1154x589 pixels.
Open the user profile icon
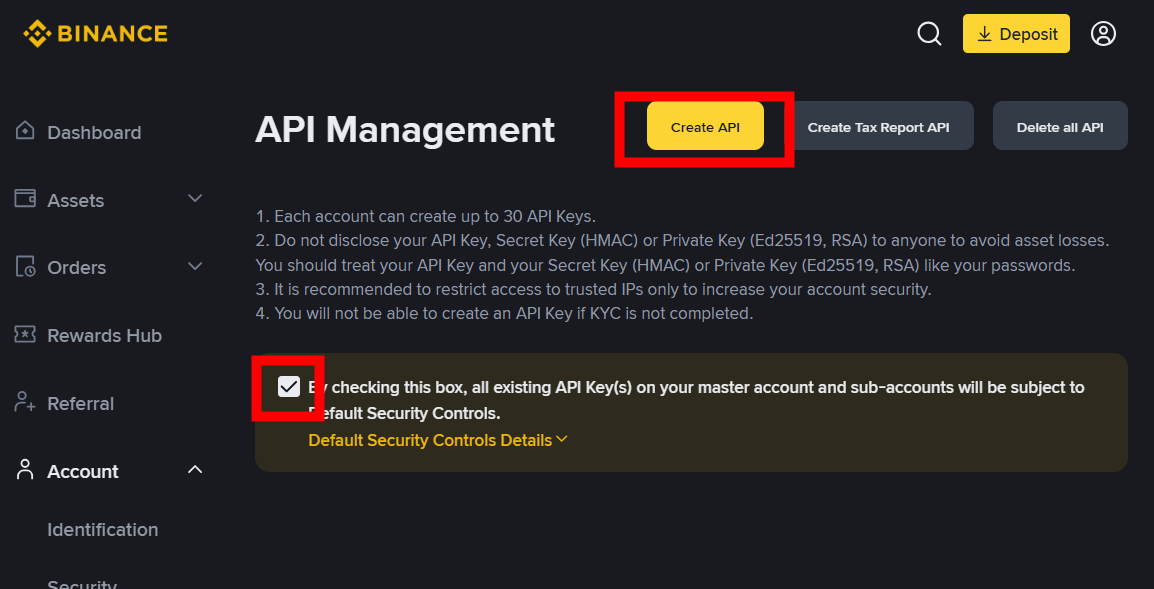click(x=1103, y=34)
